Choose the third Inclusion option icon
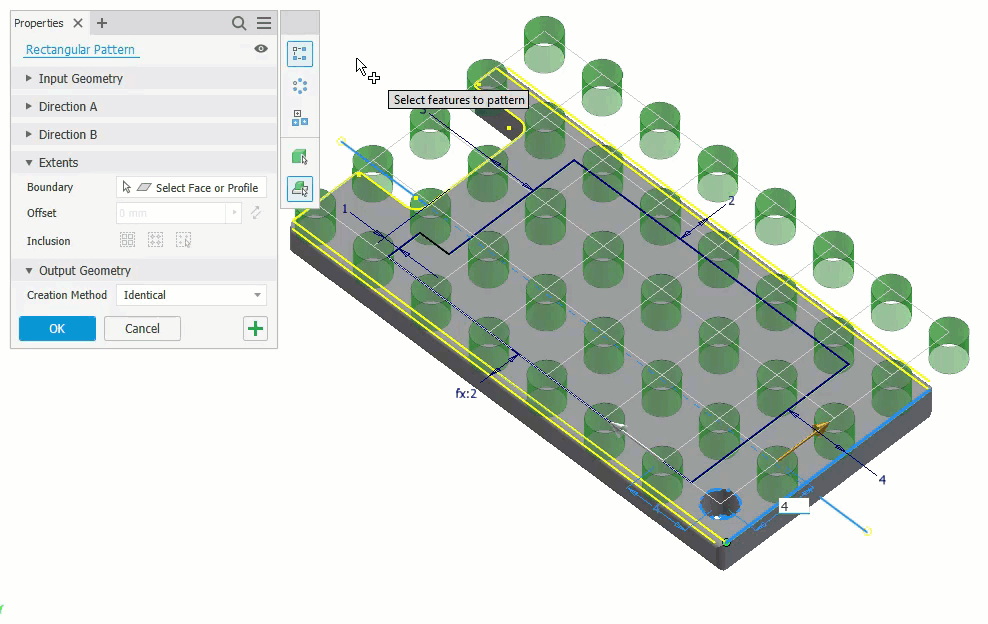Viewport: 988px width, 624px height. point(183,240)
